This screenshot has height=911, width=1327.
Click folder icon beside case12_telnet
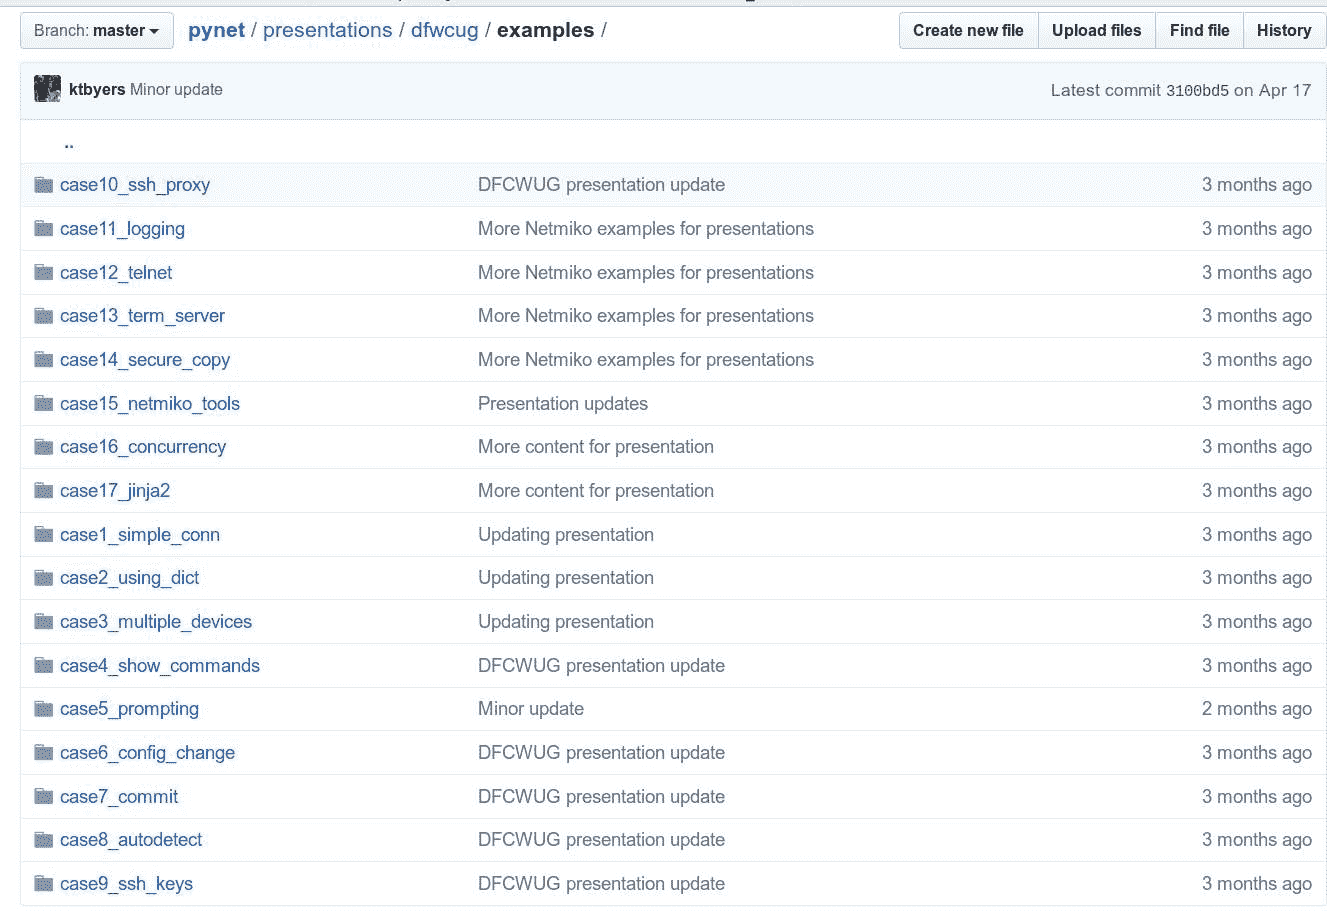(43, 272)
